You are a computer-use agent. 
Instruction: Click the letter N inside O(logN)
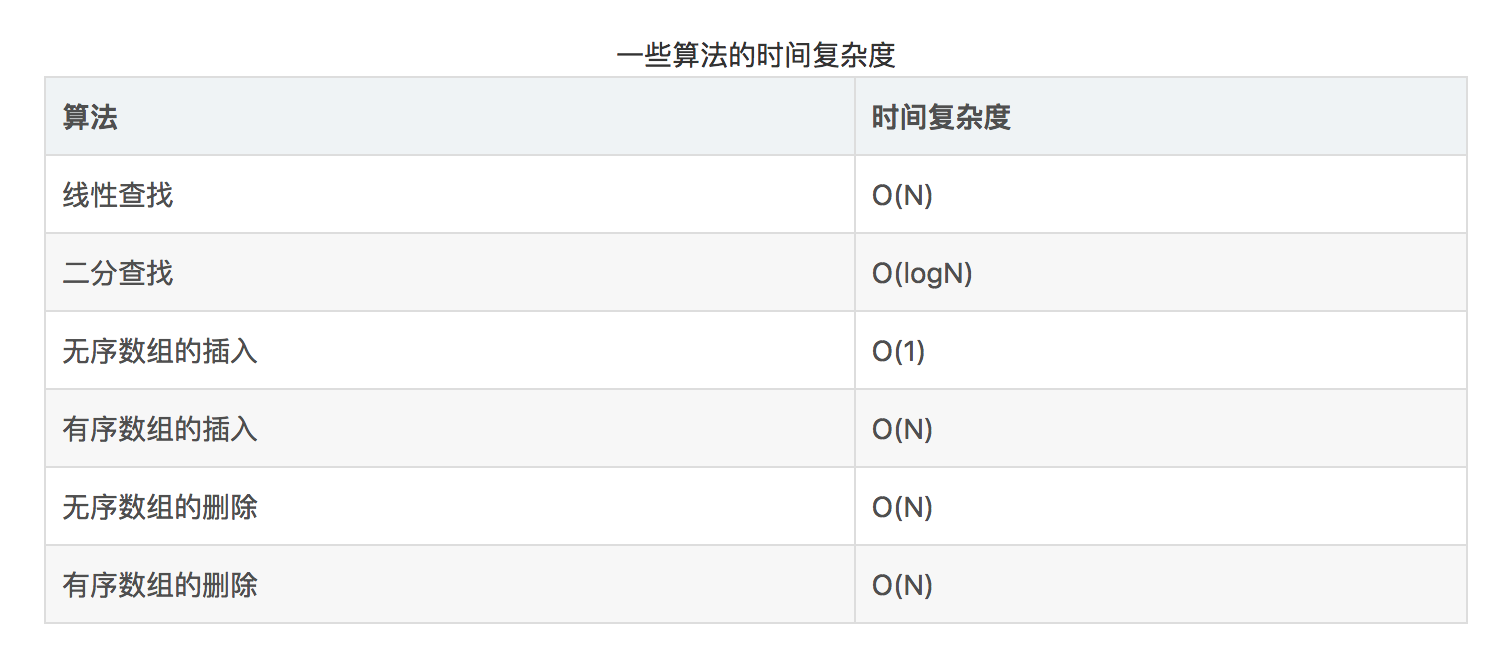[x=953, y=273]
